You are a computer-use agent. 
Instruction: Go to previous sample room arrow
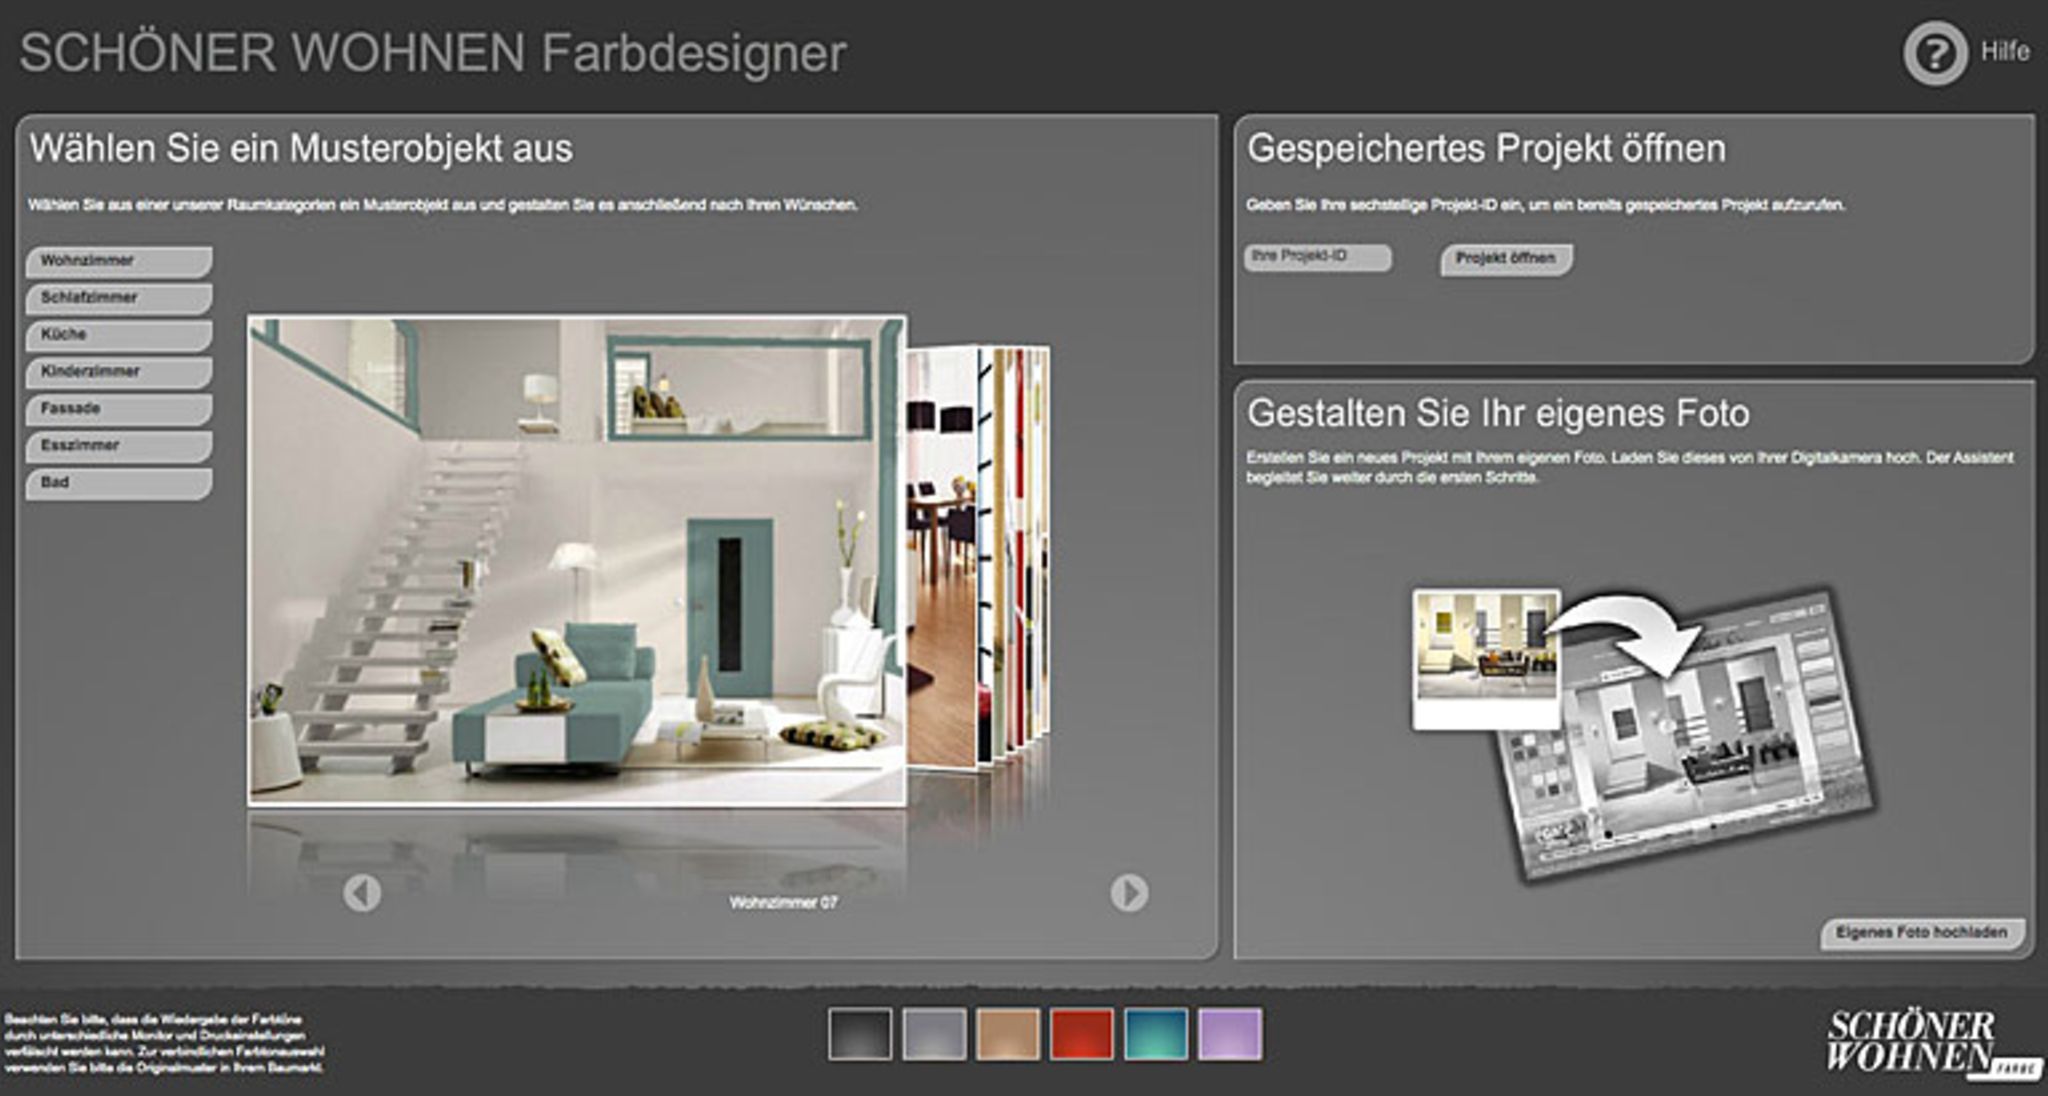point(362,893)
